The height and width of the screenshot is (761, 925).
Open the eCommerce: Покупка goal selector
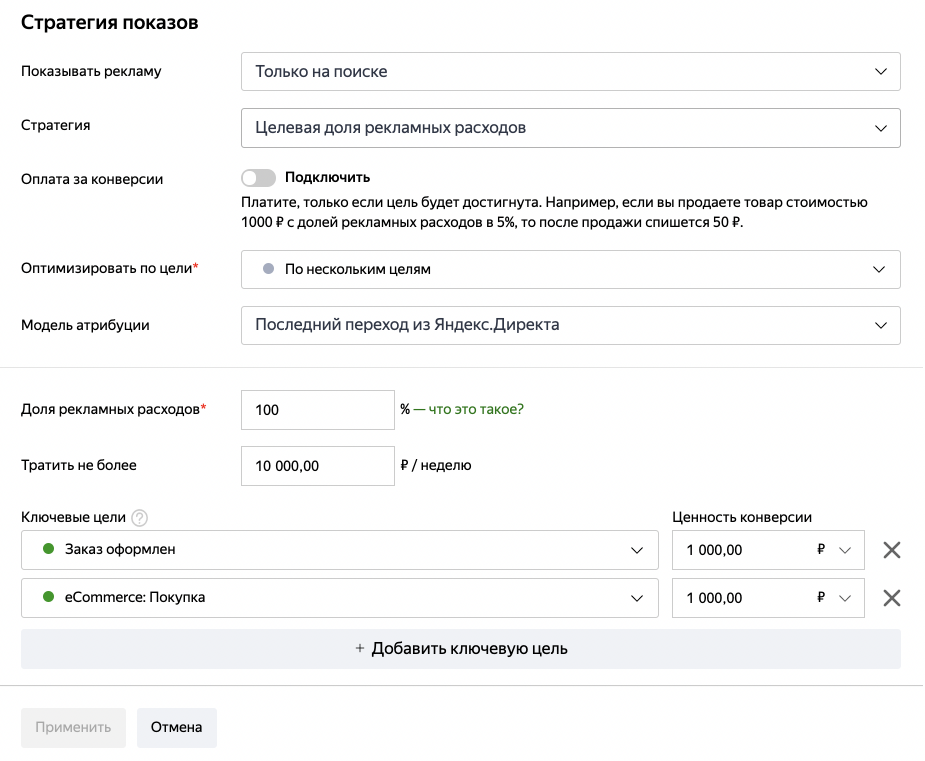pyautogui.click(x=339, y=598)
